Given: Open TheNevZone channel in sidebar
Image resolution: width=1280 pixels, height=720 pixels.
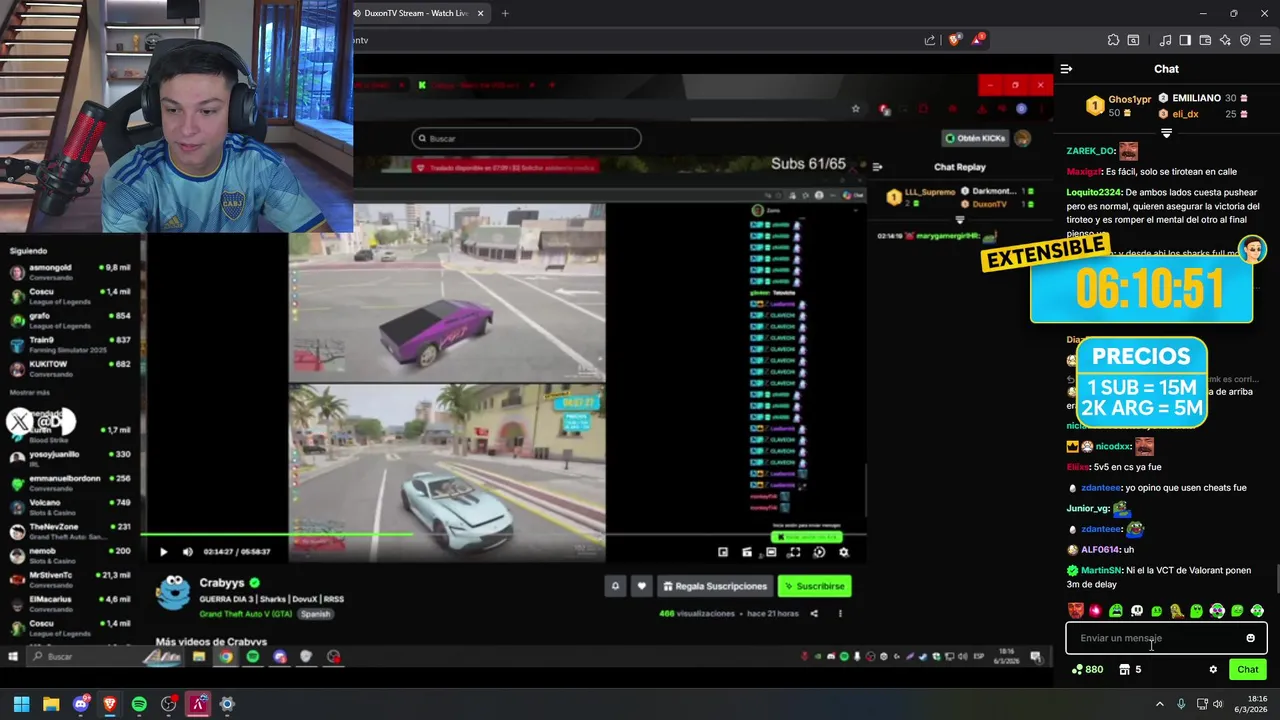Looking at the screenshot, I should pos(70,530).
